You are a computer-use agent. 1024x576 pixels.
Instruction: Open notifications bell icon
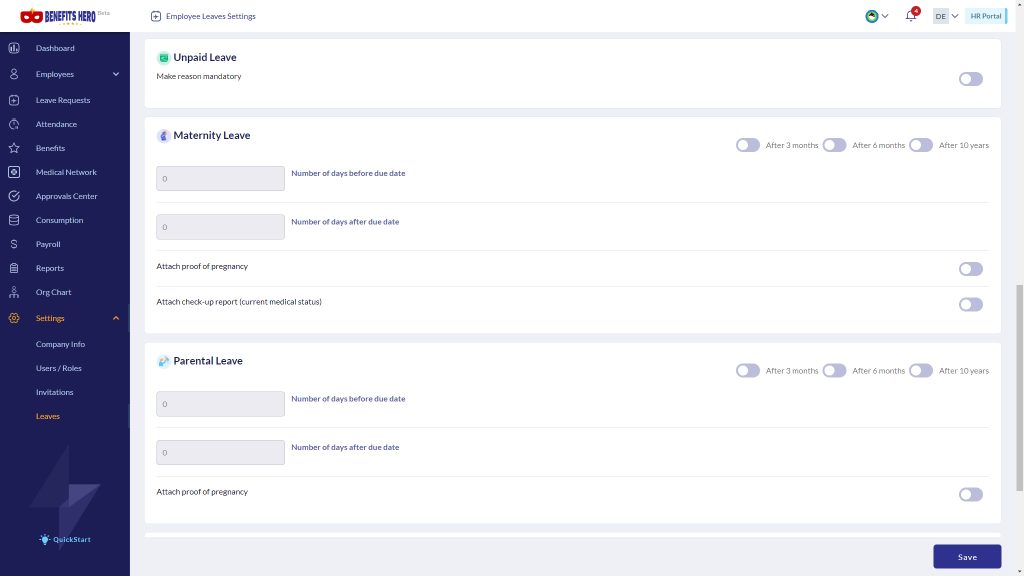click(911, 16)
